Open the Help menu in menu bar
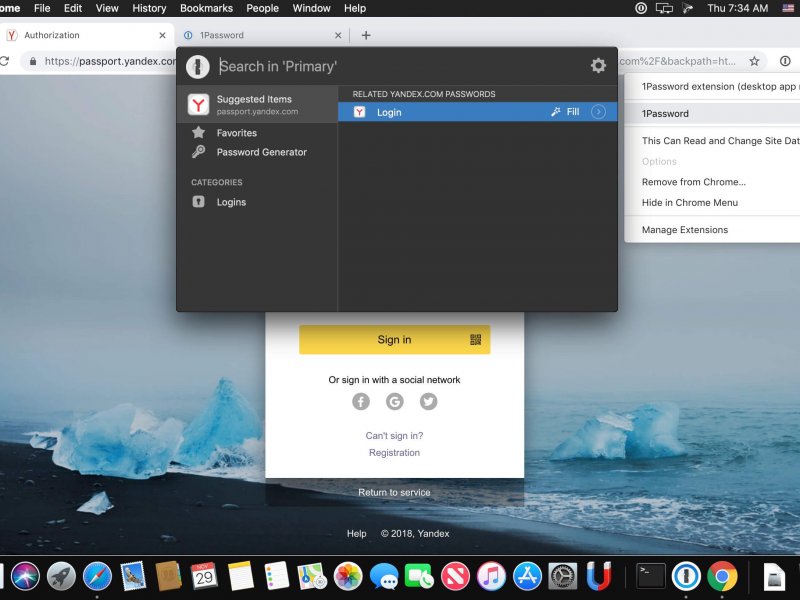 (355, 8)
